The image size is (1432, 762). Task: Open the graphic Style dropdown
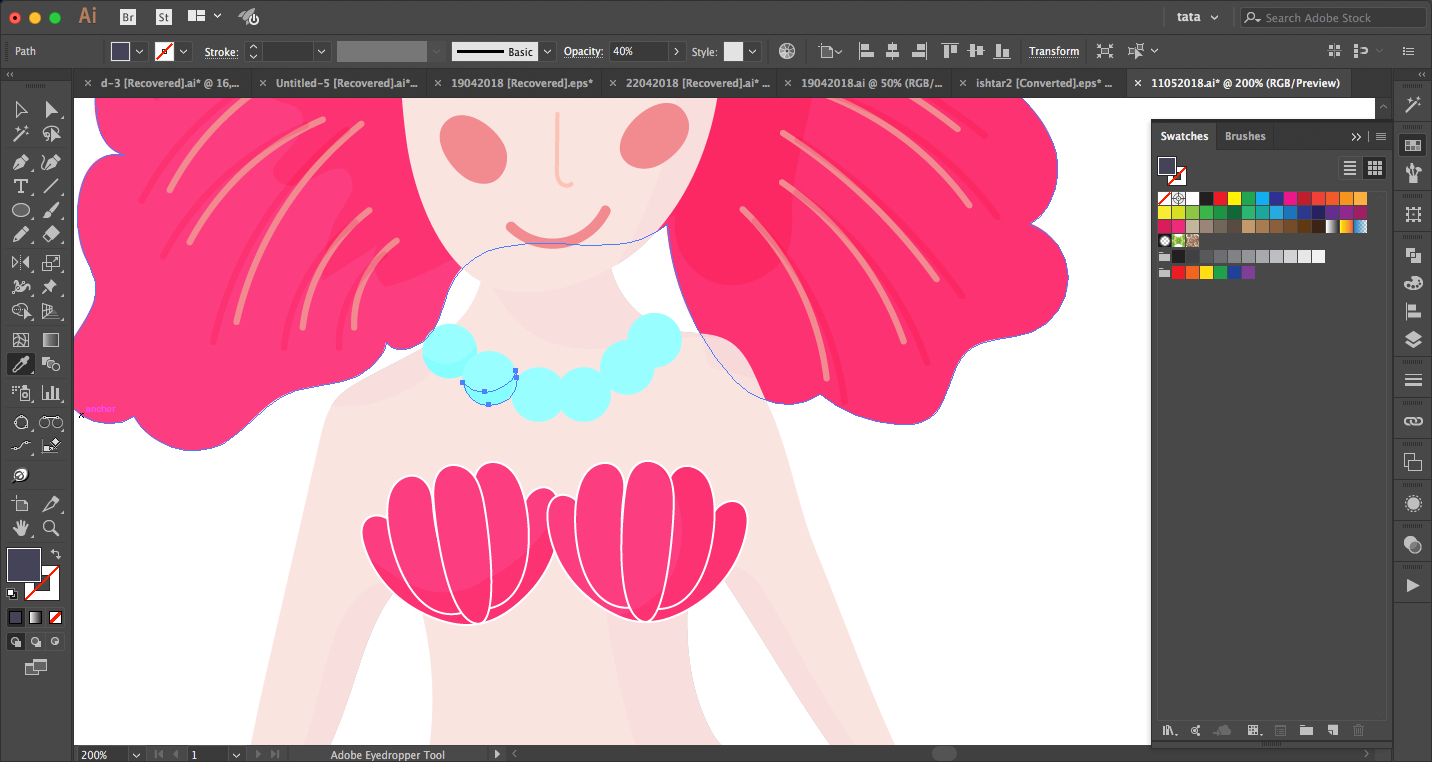752,51
